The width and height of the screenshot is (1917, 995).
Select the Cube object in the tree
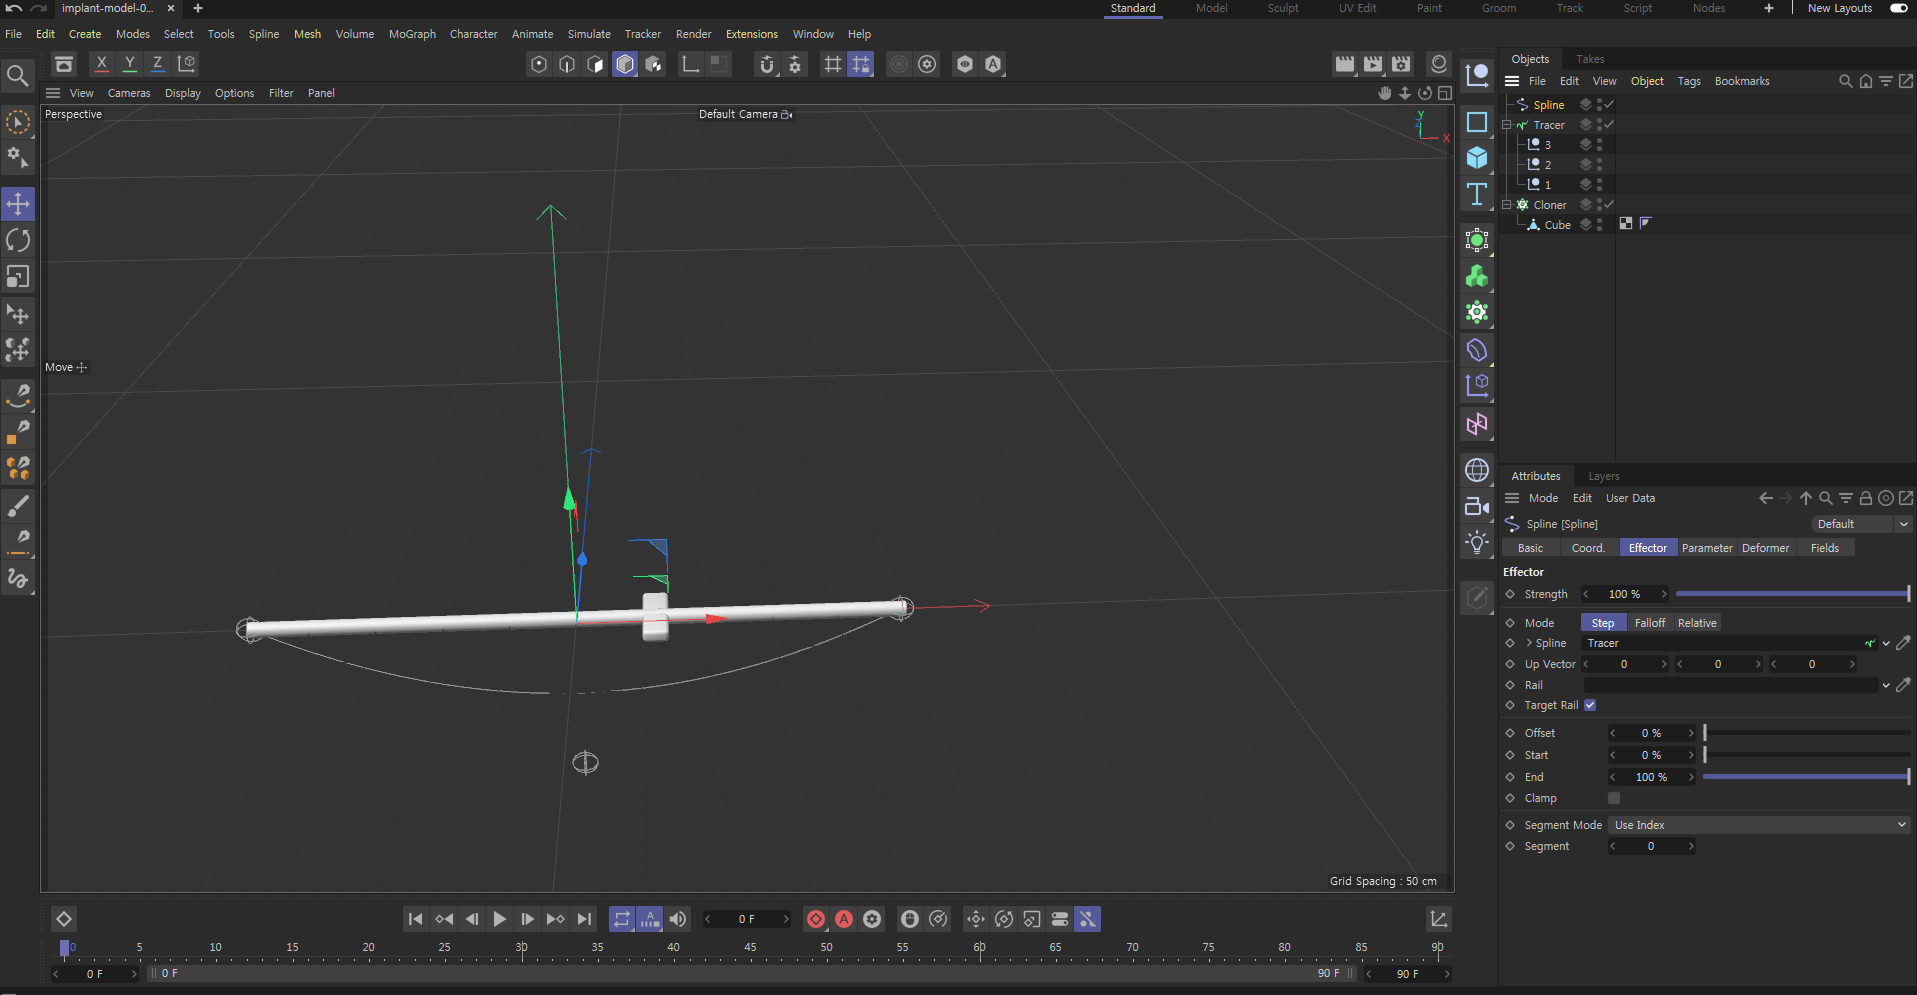click(1557, 225)
